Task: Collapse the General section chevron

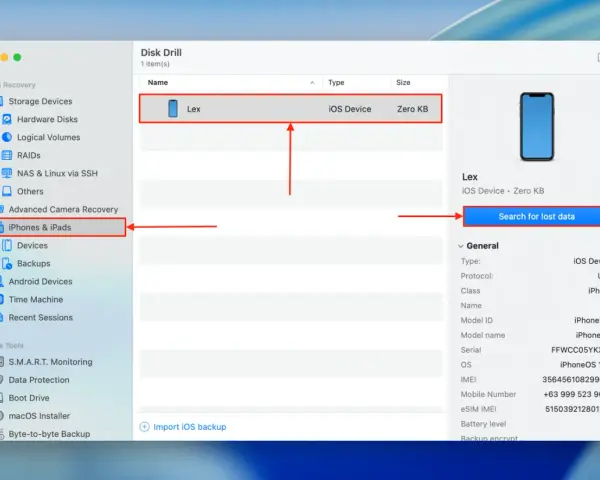Action: tap(461, 246)
